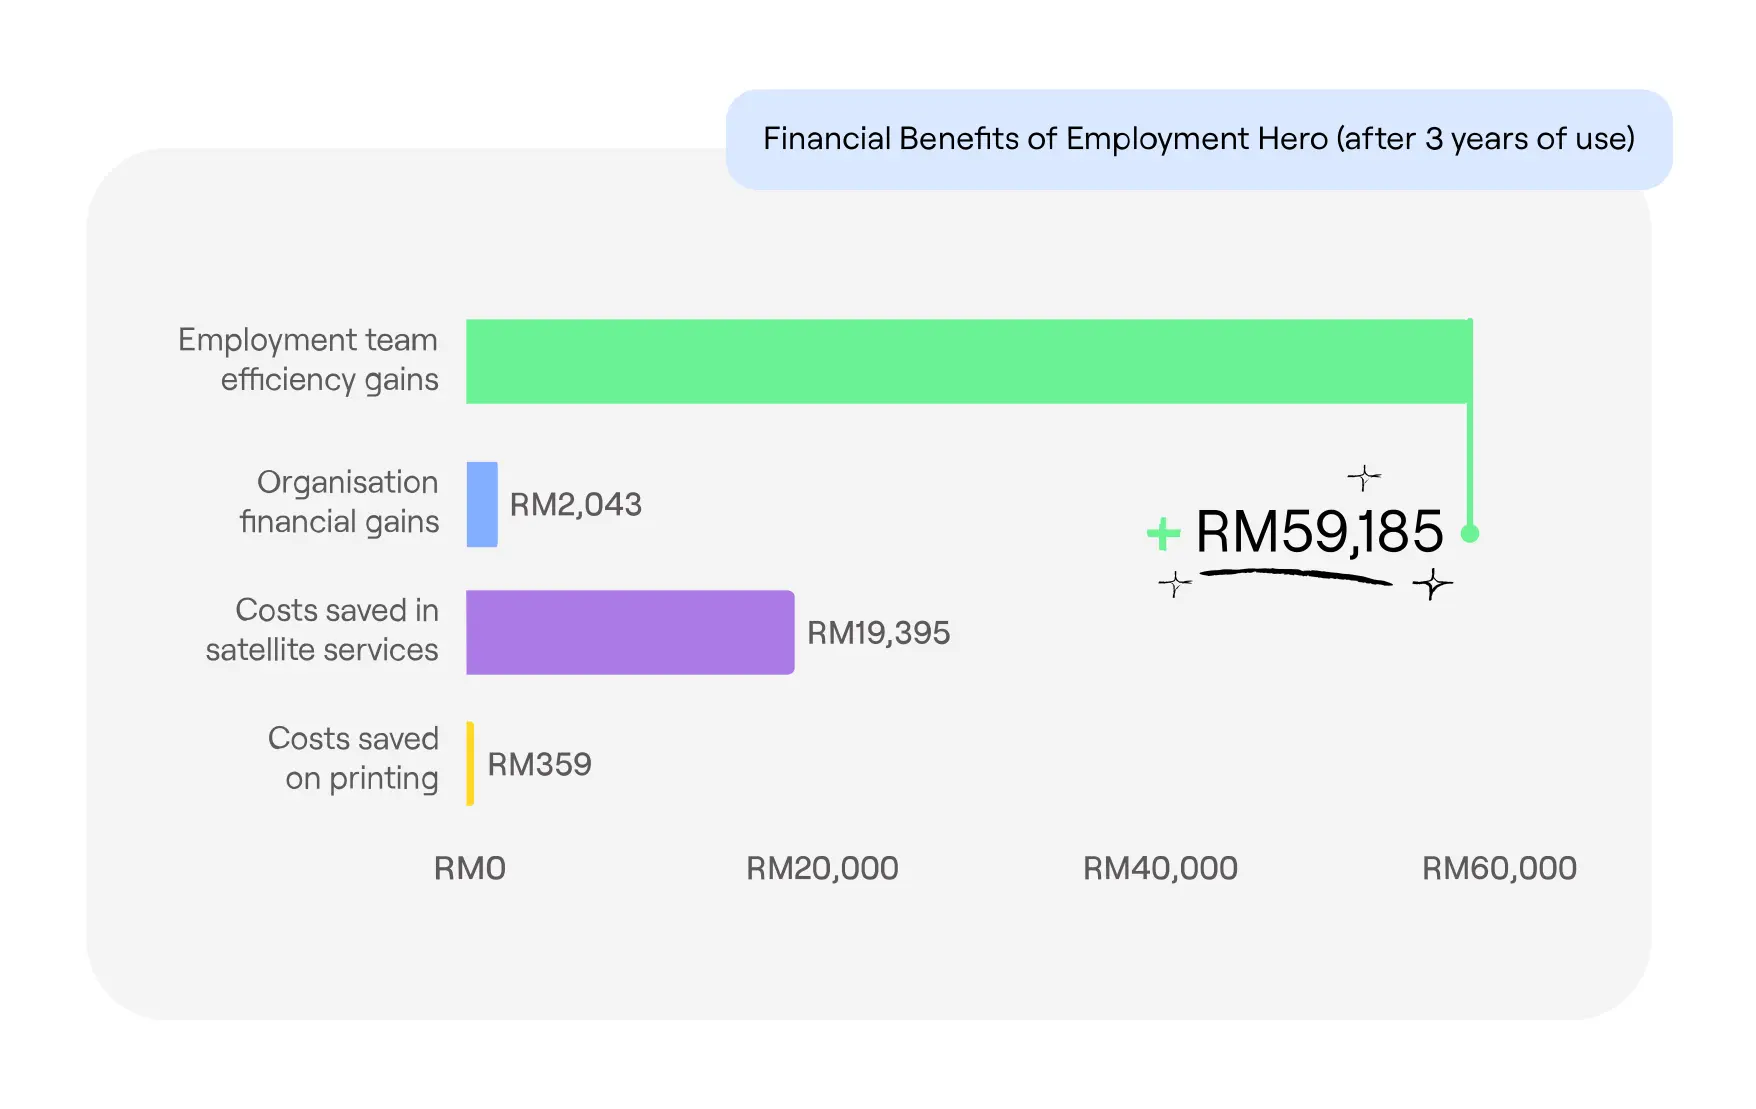
Task: Click the RM0 axis label
Action: click(469, 868)
